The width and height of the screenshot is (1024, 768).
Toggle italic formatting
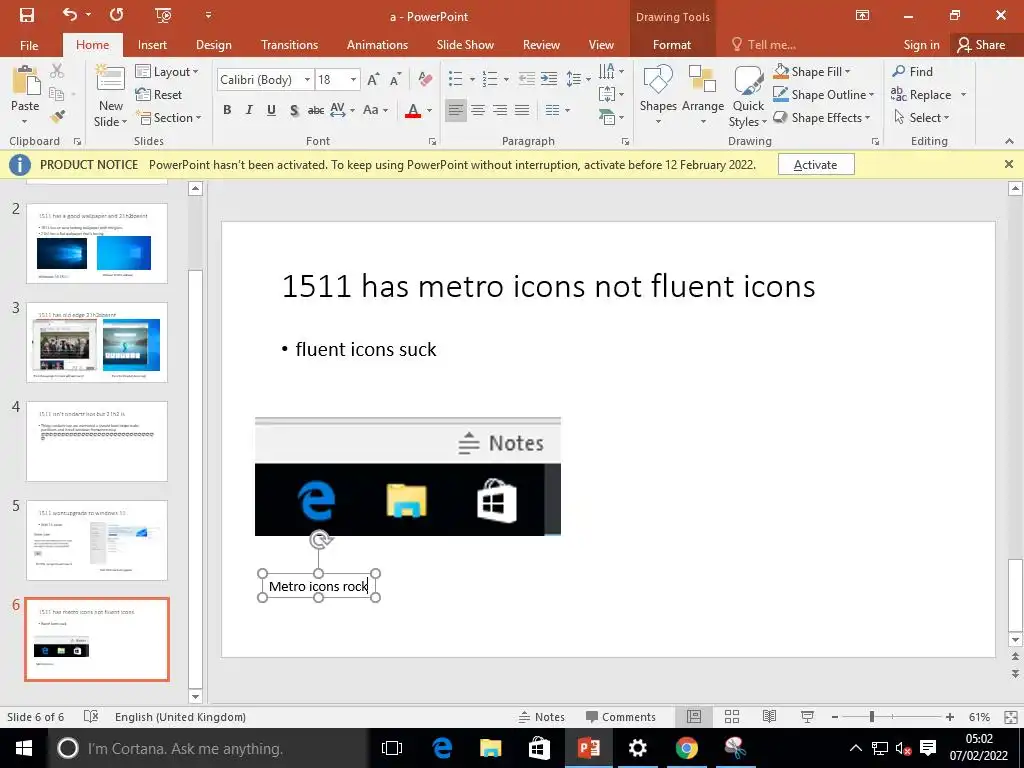coord(249,110)
